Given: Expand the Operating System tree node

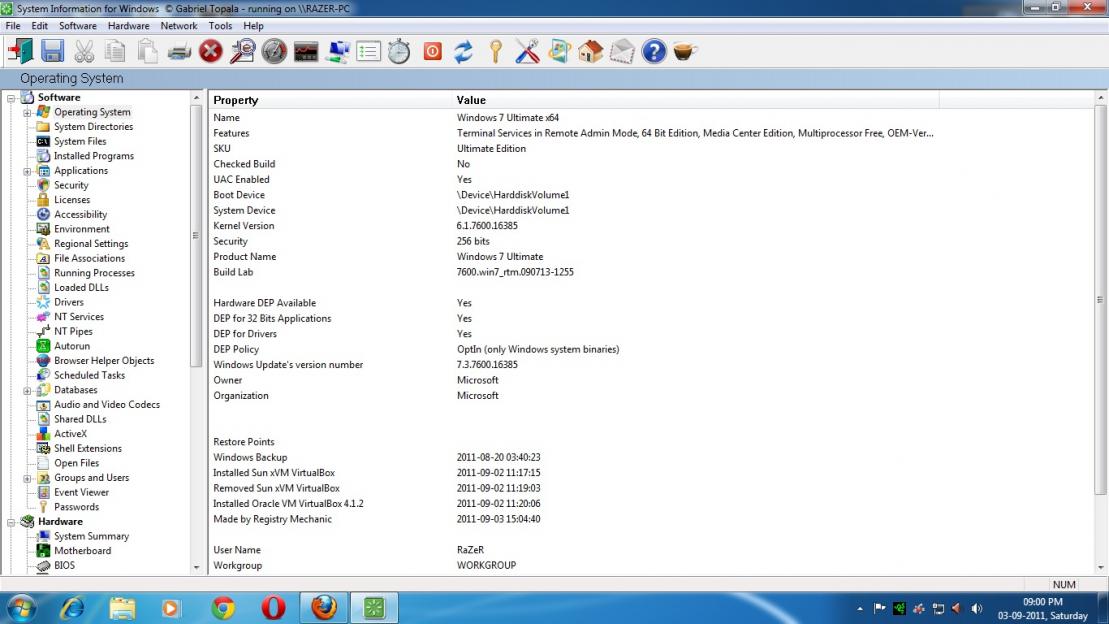Looking at the screenshot, I should coord(27,112).
